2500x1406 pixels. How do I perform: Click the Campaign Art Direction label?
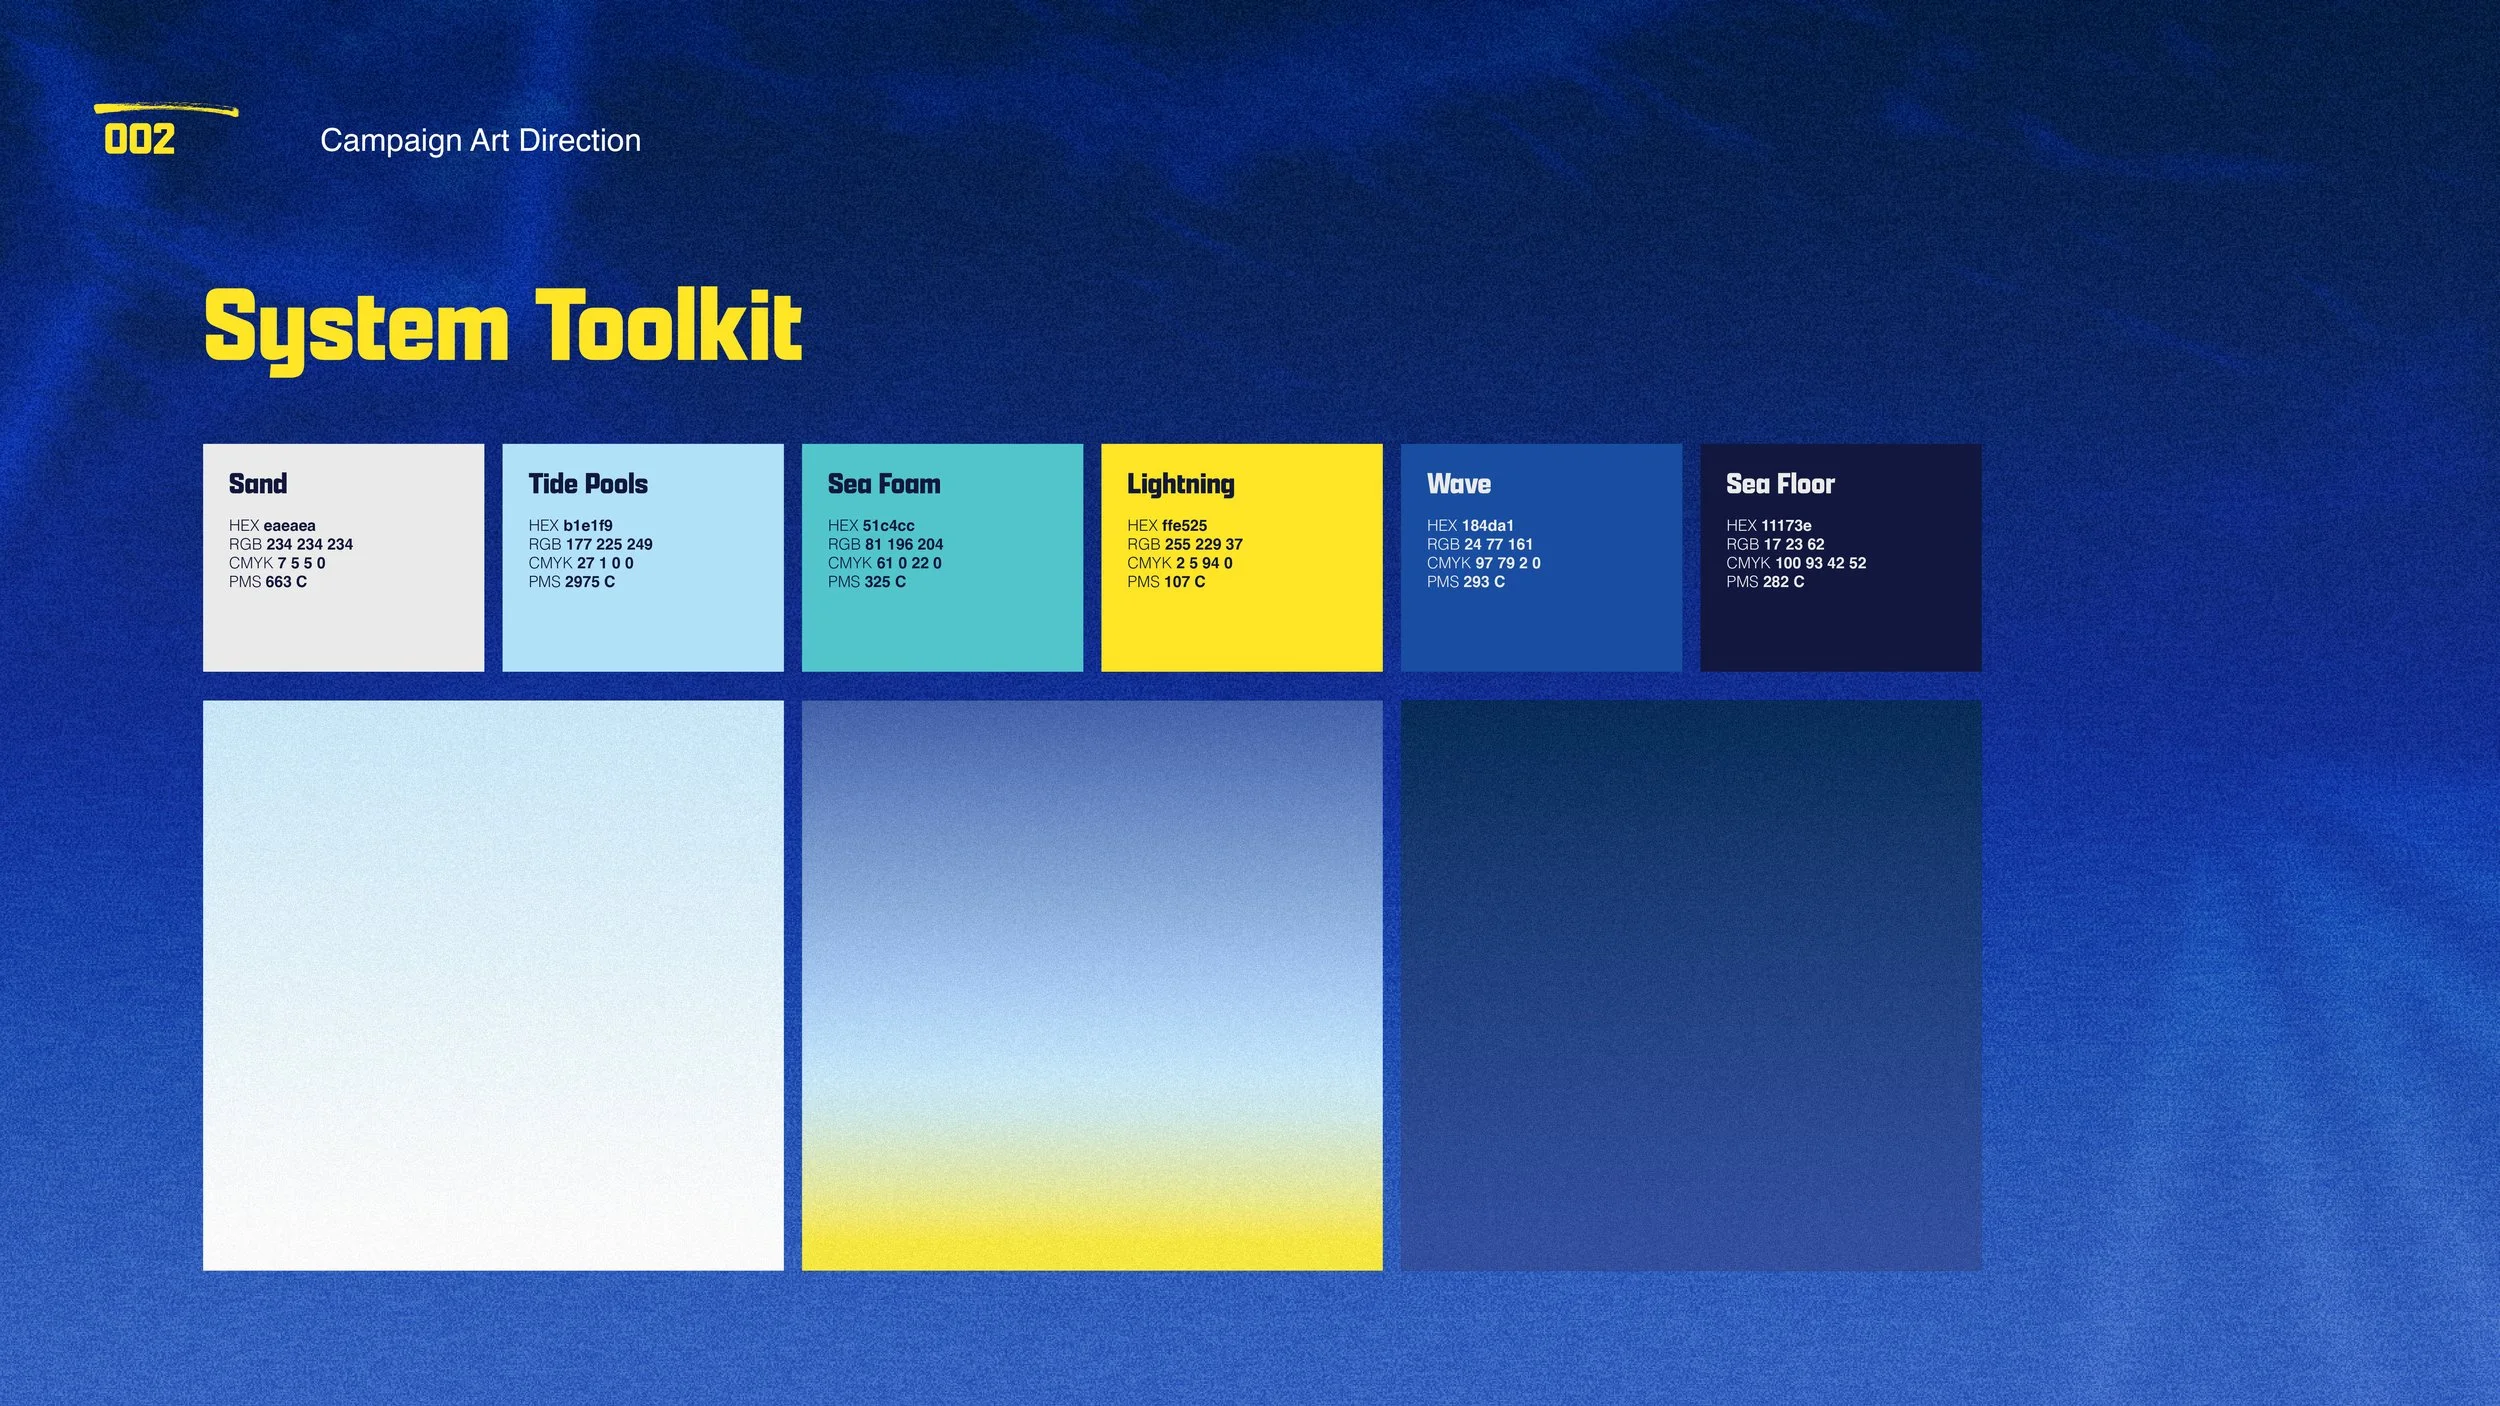480,140
